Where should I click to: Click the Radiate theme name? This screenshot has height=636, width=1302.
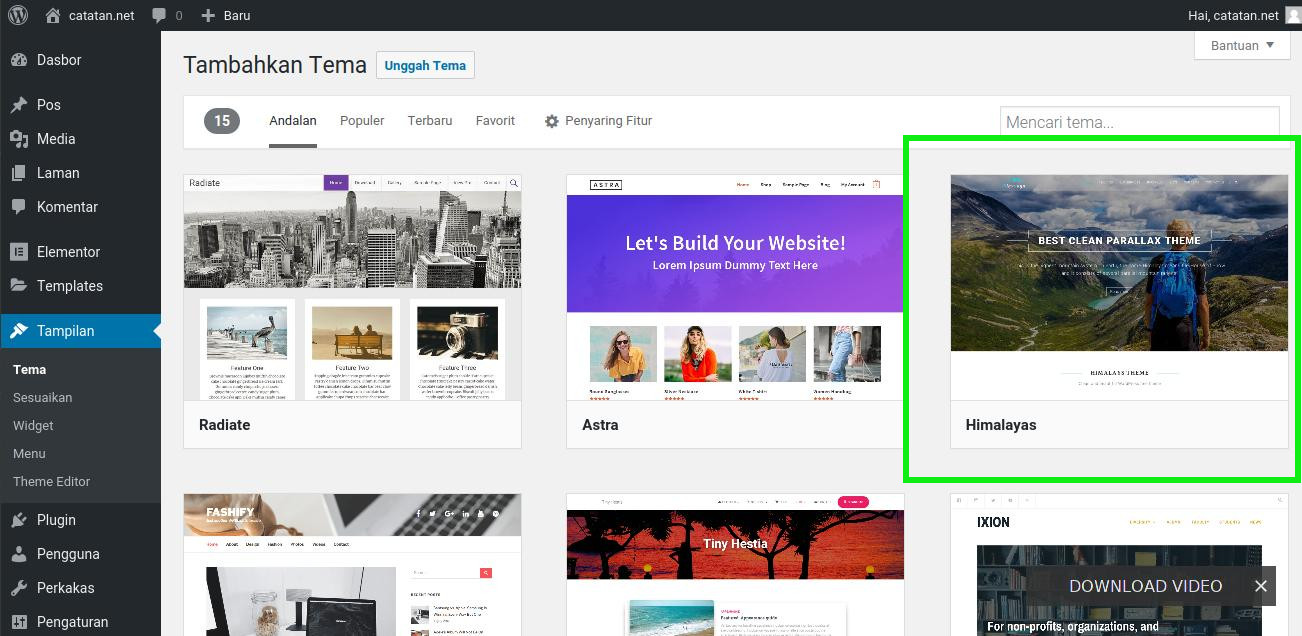click(224, 425)
